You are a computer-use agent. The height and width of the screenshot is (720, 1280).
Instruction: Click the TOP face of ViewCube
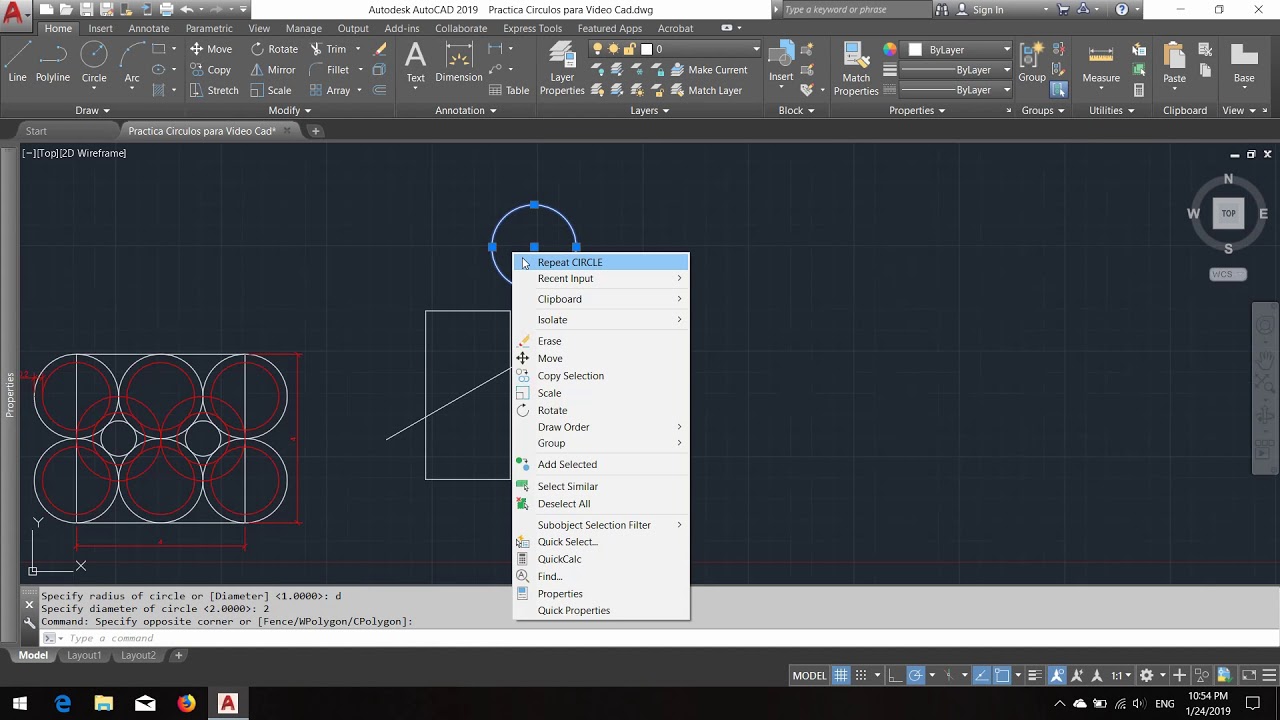click(1228, 212)
